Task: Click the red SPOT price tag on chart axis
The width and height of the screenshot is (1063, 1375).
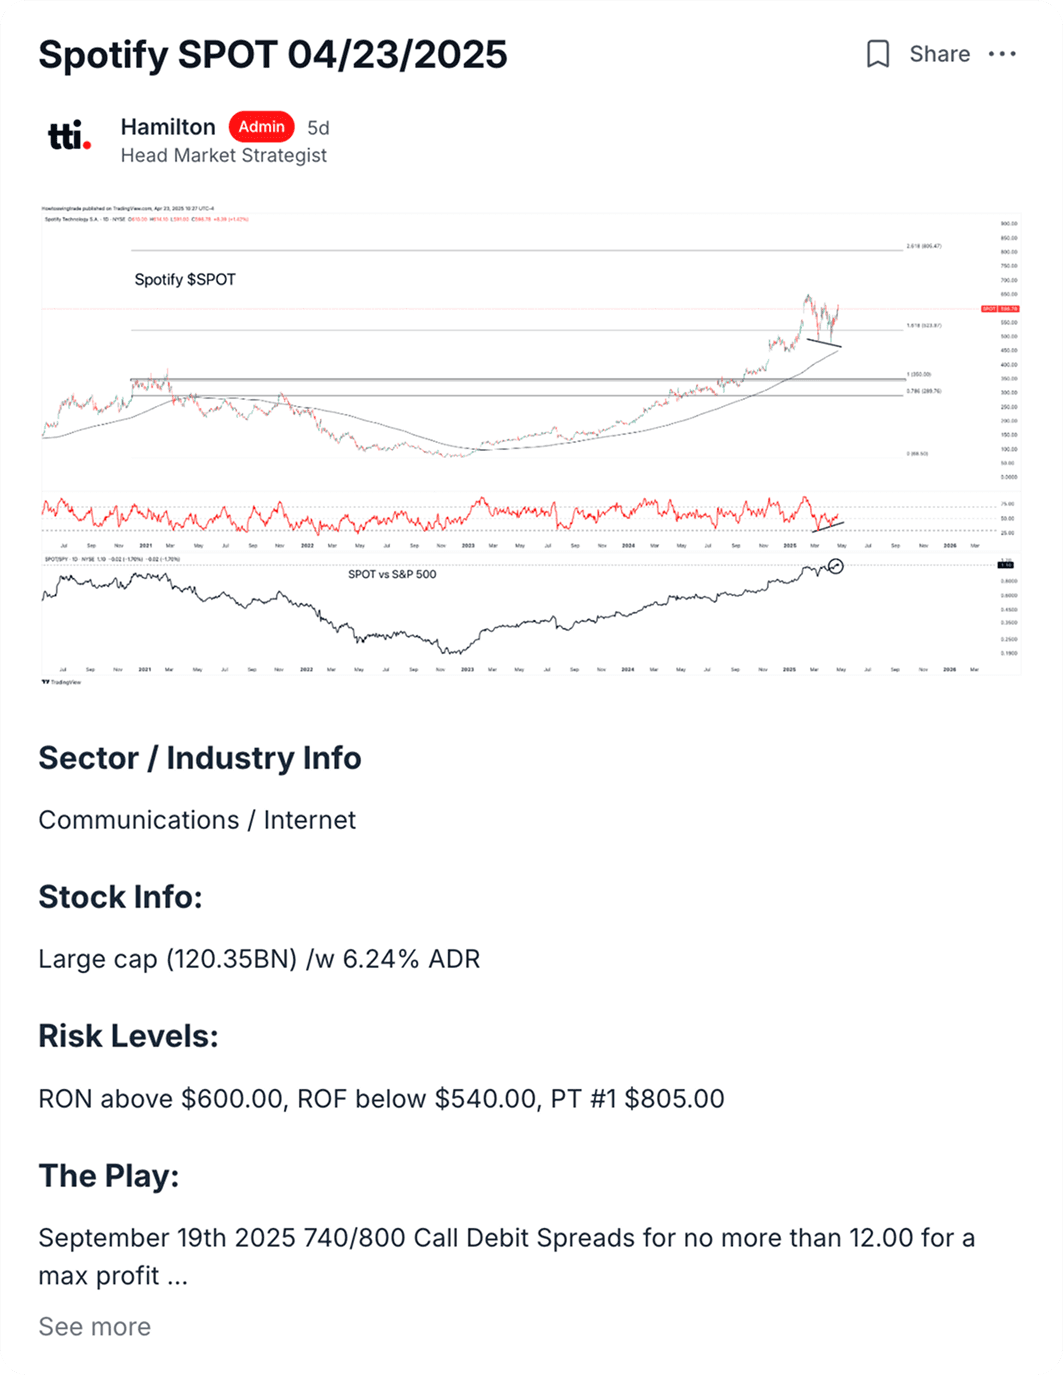Action: point(1000,309)
